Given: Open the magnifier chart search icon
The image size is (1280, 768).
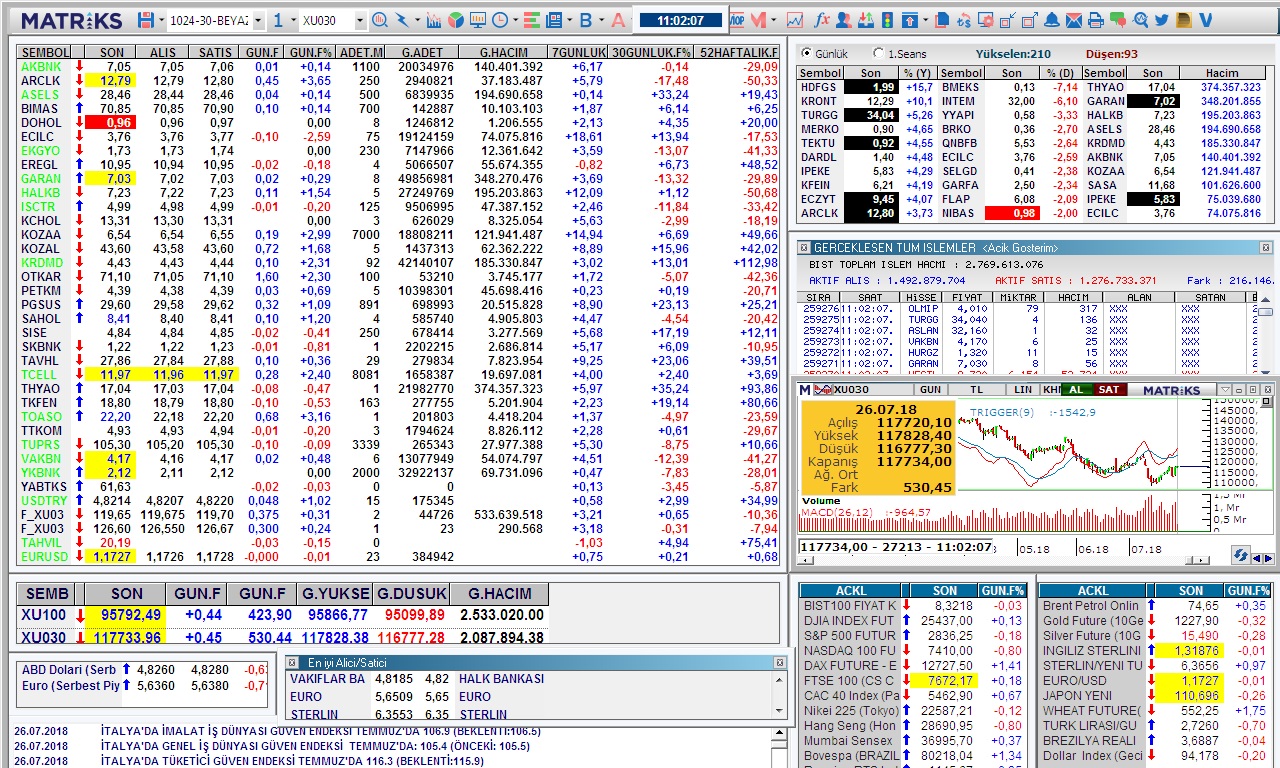Looking at the screenshot, I should [x=380, y=20].
